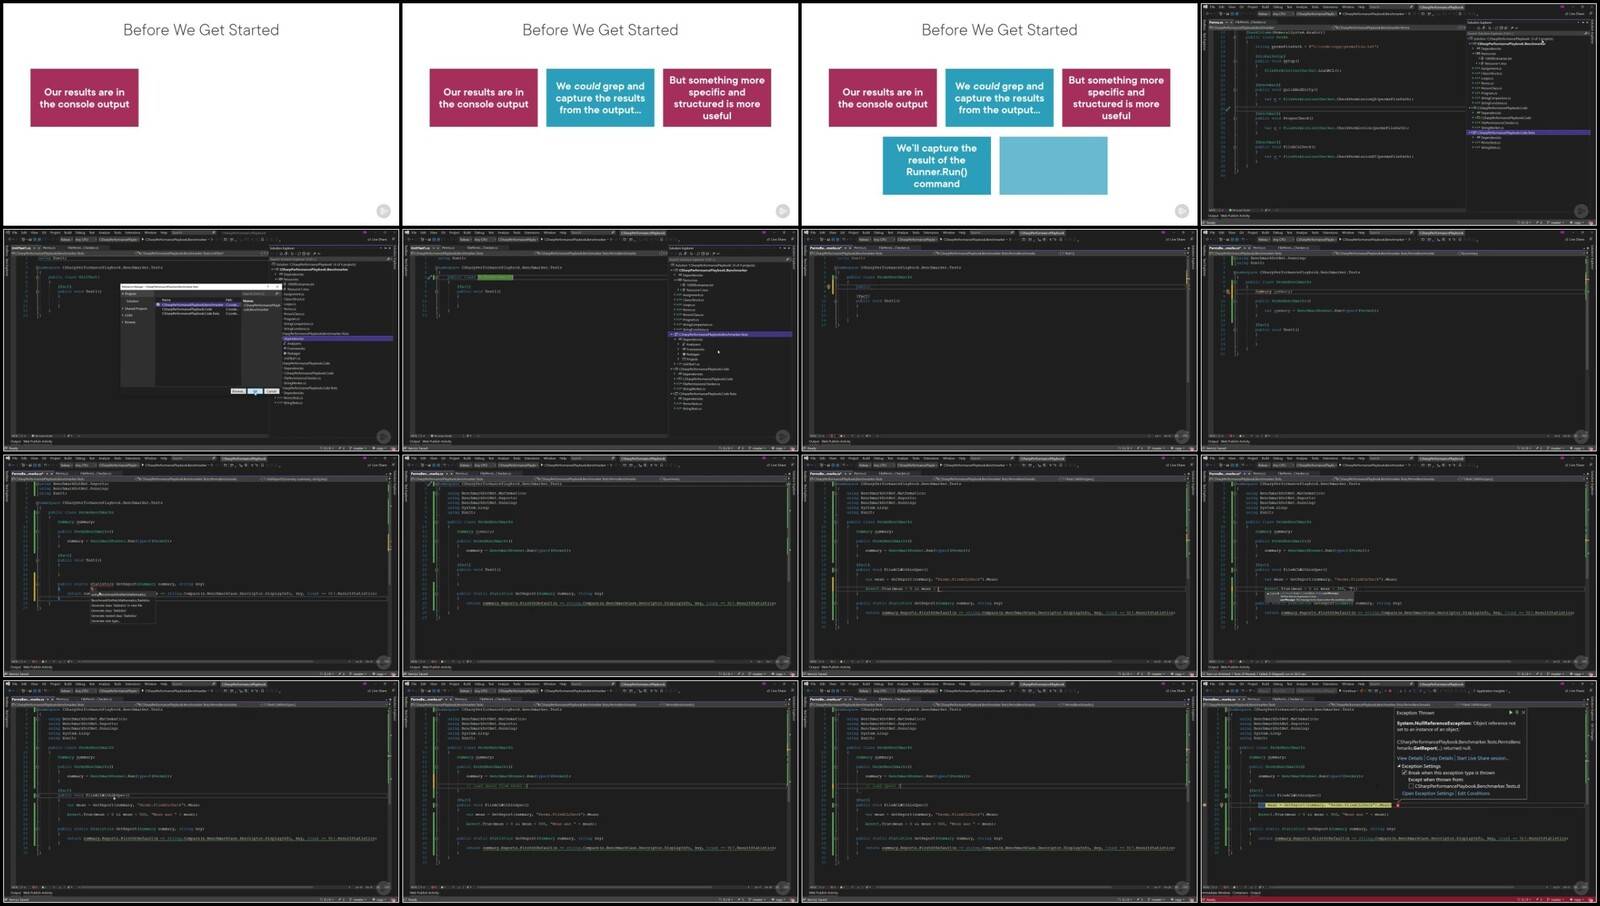The width and height of the screenshot is (1600, 906).
Task: Click the play icon on the first slide
Action: pyautogui.click(x=383, y=211)
